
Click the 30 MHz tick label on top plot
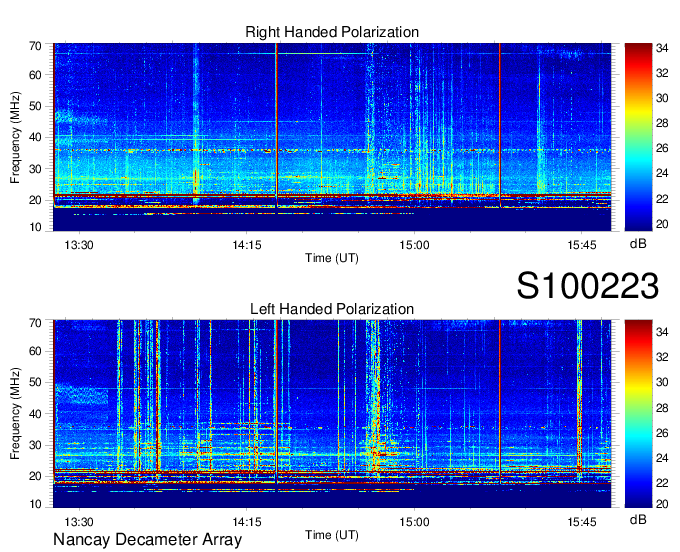(35, 169)
